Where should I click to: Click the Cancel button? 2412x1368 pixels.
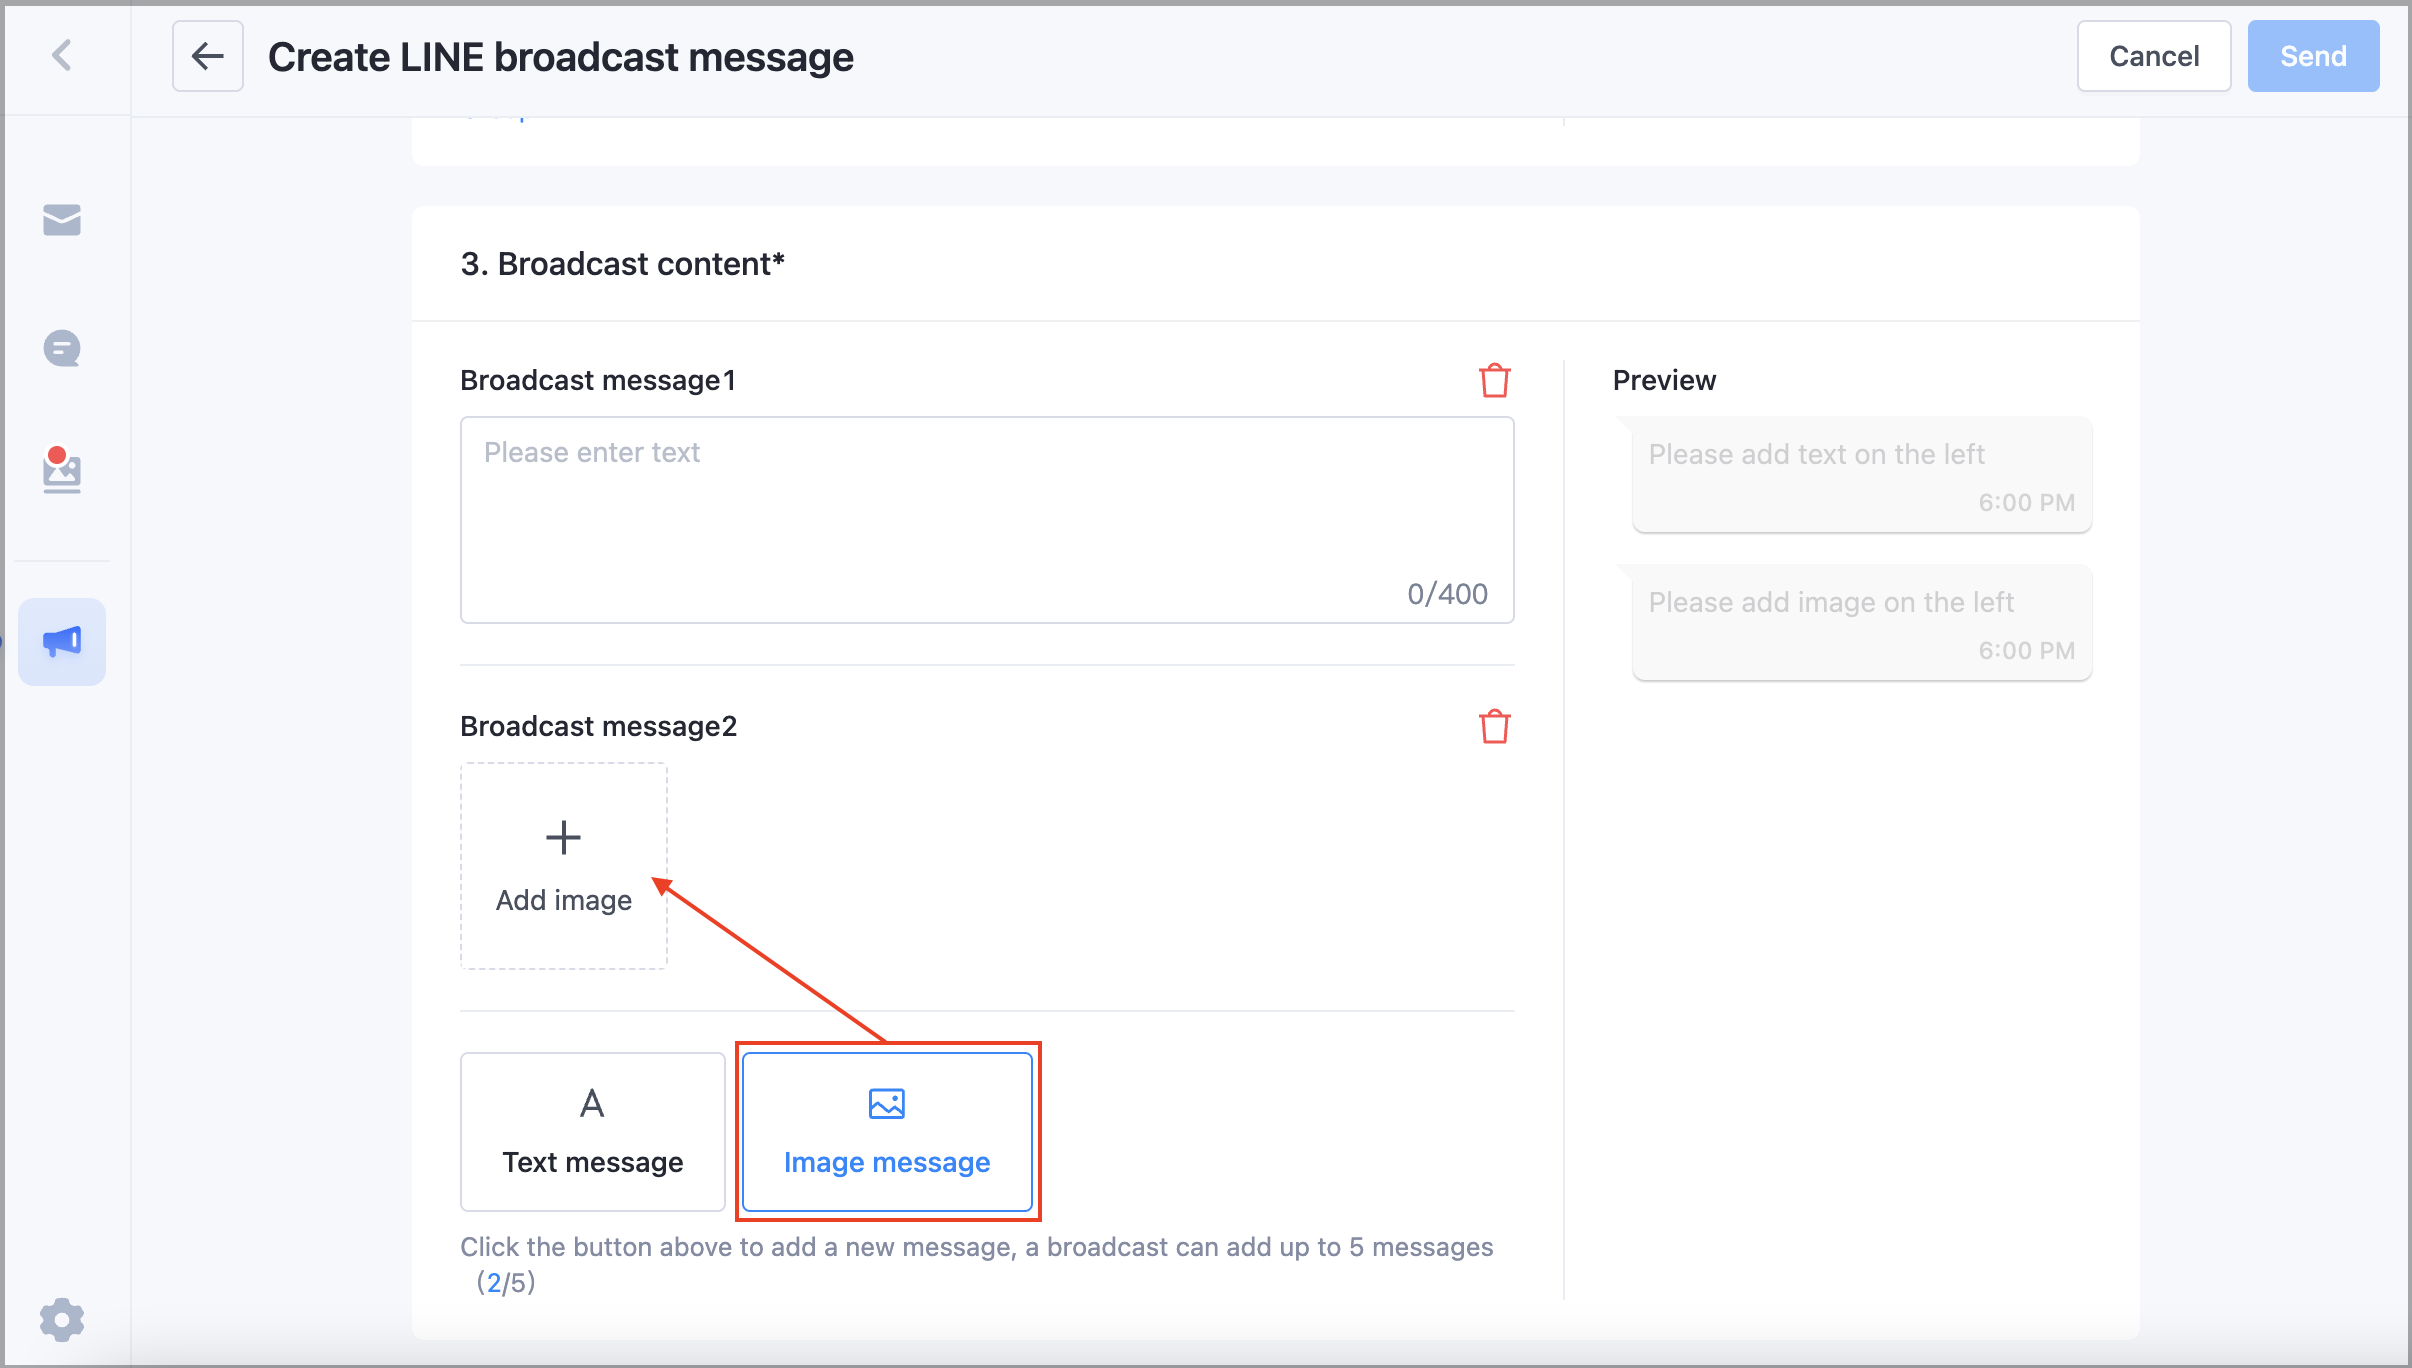[2154, 56]
